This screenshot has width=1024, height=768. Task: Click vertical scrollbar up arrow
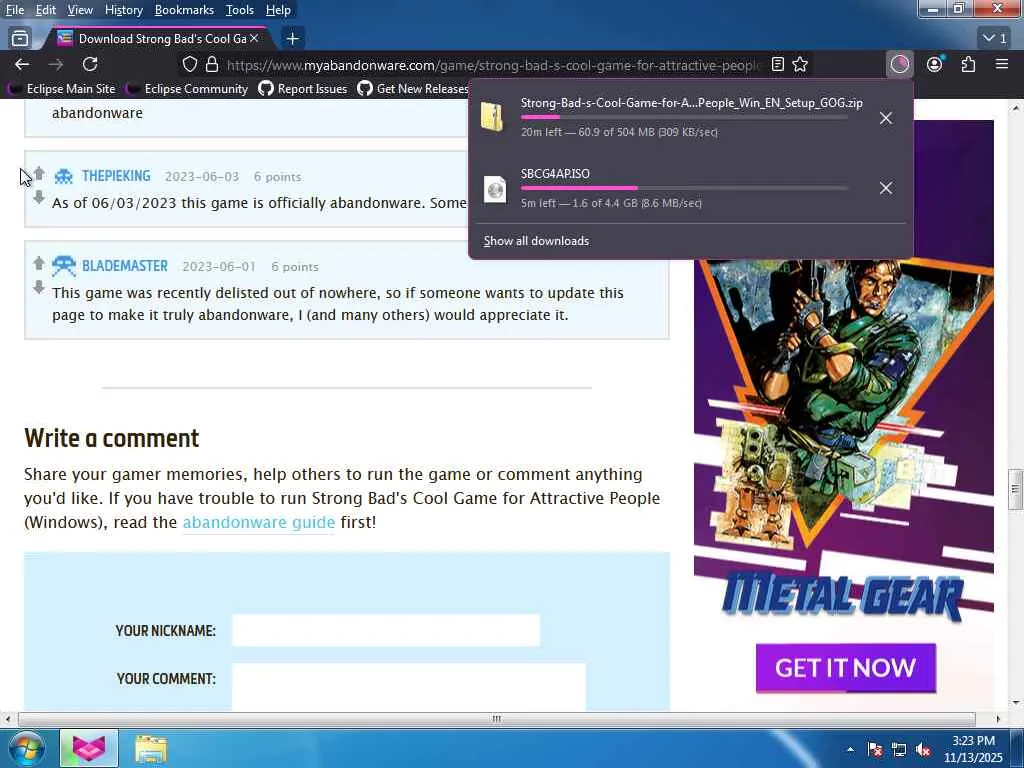[x=1015, y=108]
